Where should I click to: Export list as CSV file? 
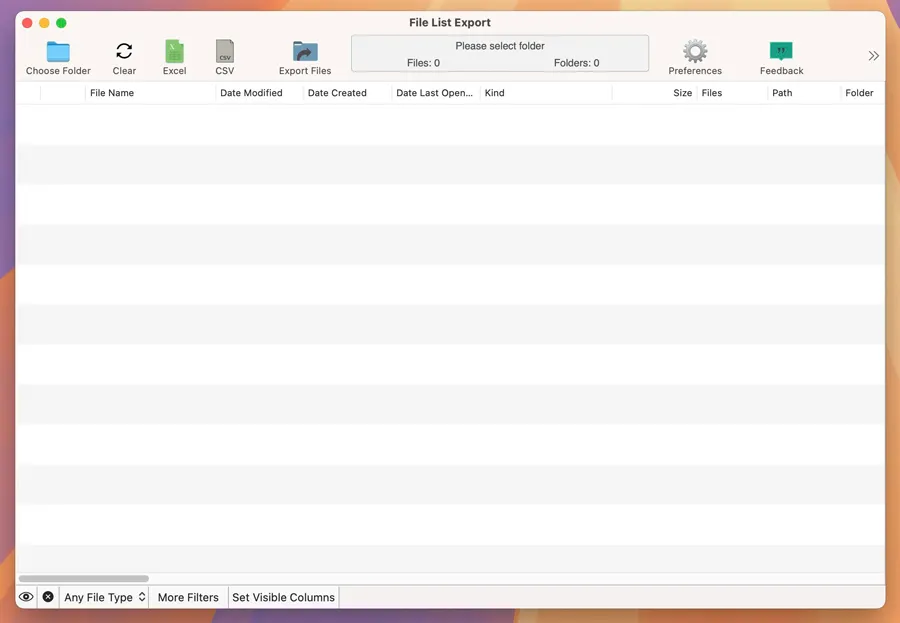225,52
